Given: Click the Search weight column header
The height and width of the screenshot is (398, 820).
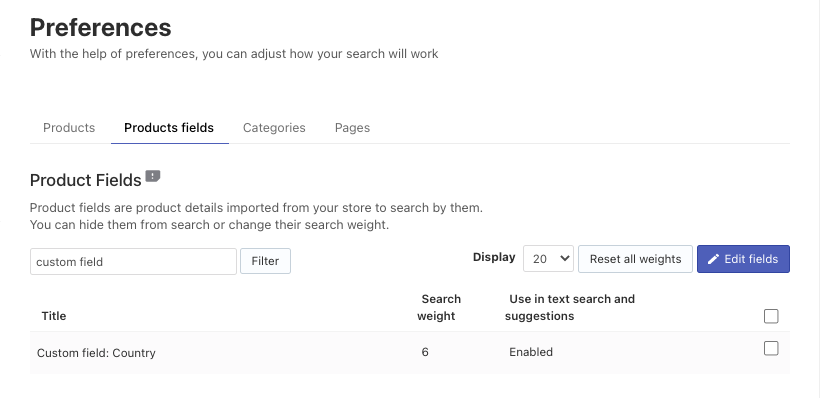Looking at the screenshot, I should point(439,308).
